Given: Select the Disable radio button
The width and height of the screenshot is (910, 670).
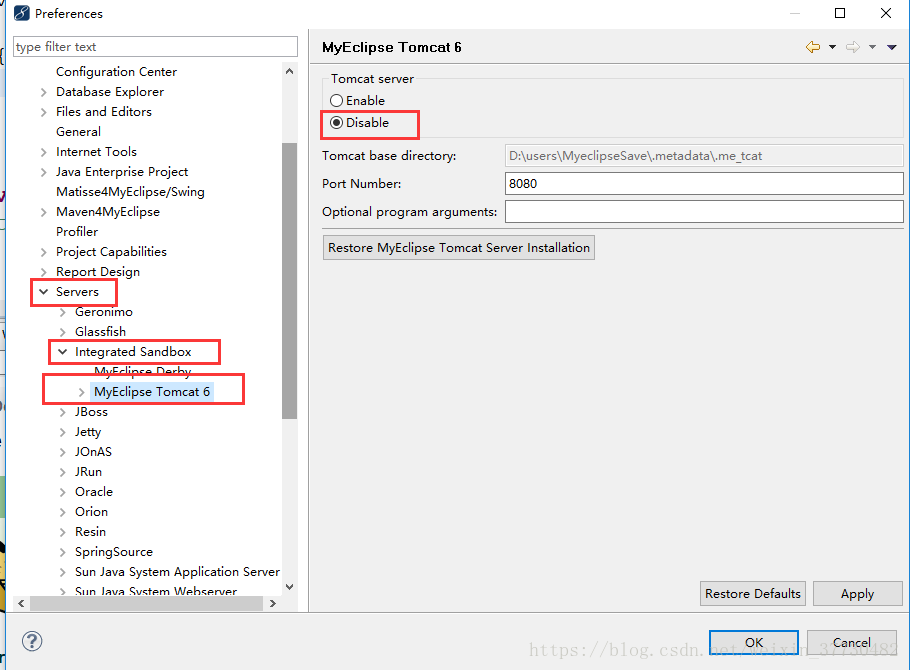Looking at the screenshot, I should pos(336,123).
